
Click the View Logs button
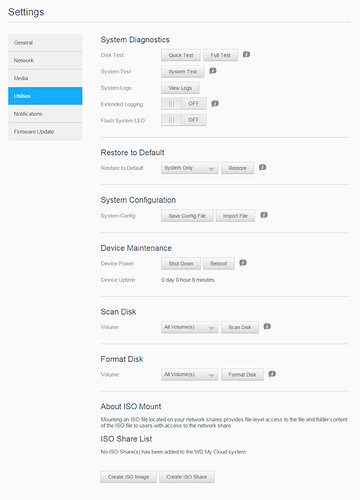point(180,88)
